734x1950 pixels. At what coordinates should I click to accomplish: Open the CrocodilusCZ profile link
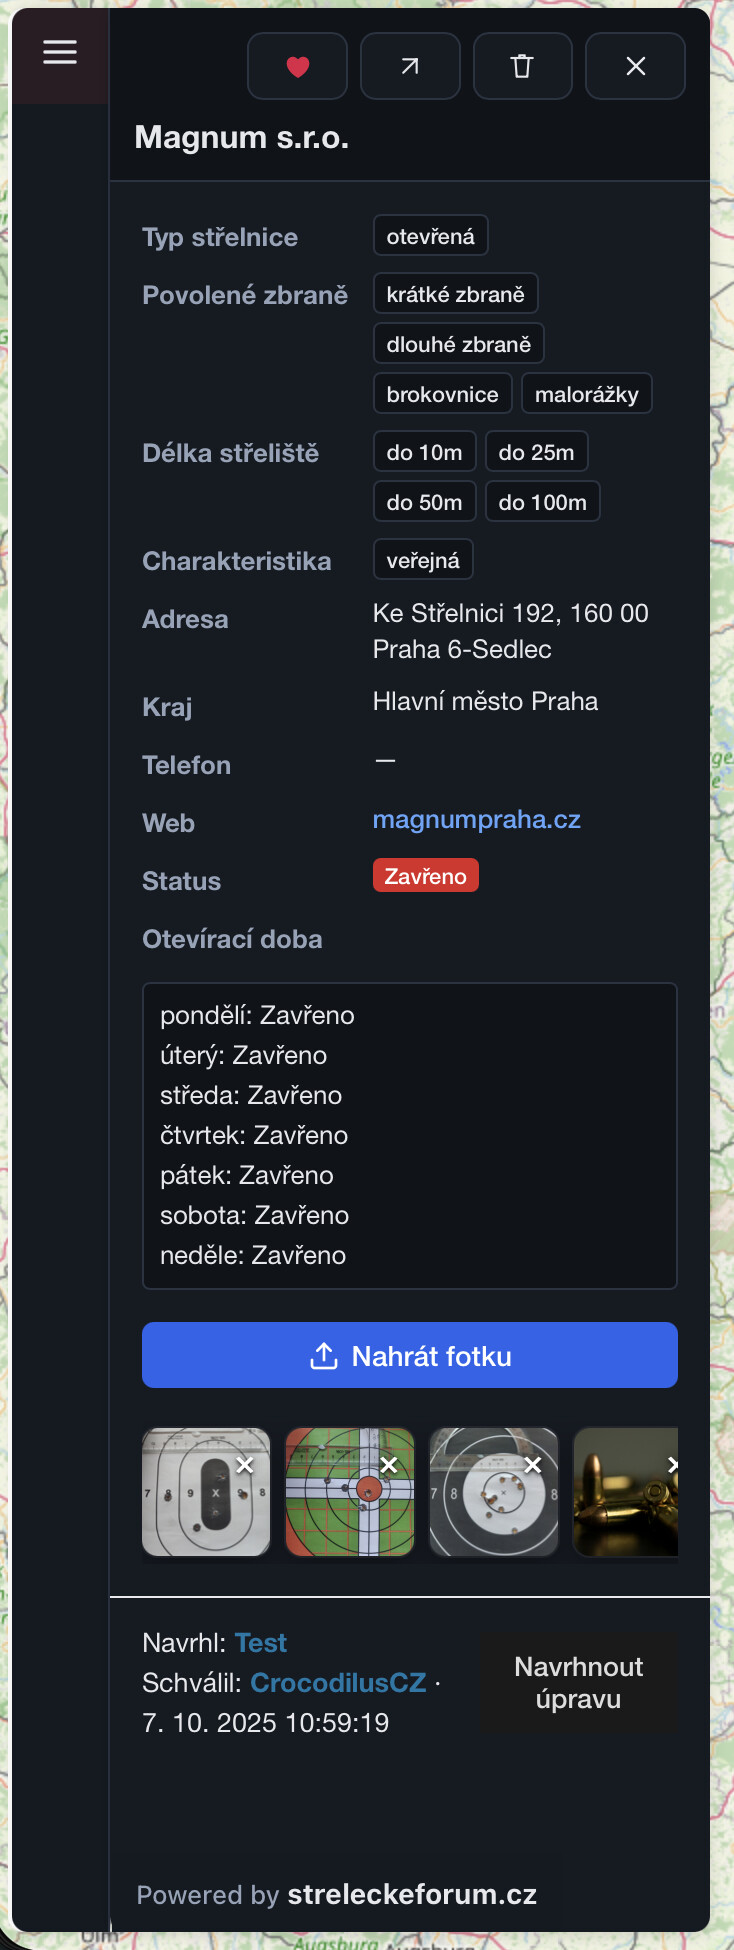pos(338,1683)
